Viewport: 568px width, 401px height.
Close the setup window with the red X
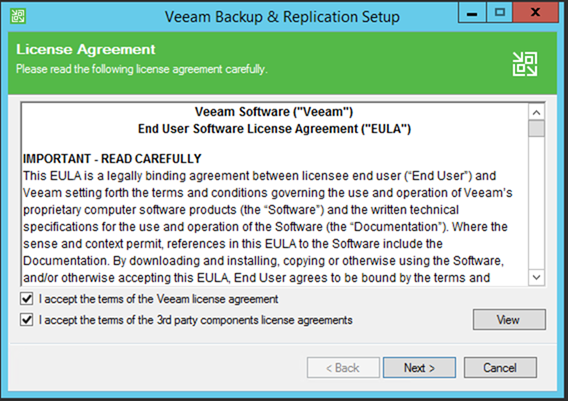[x=535, y=13]
